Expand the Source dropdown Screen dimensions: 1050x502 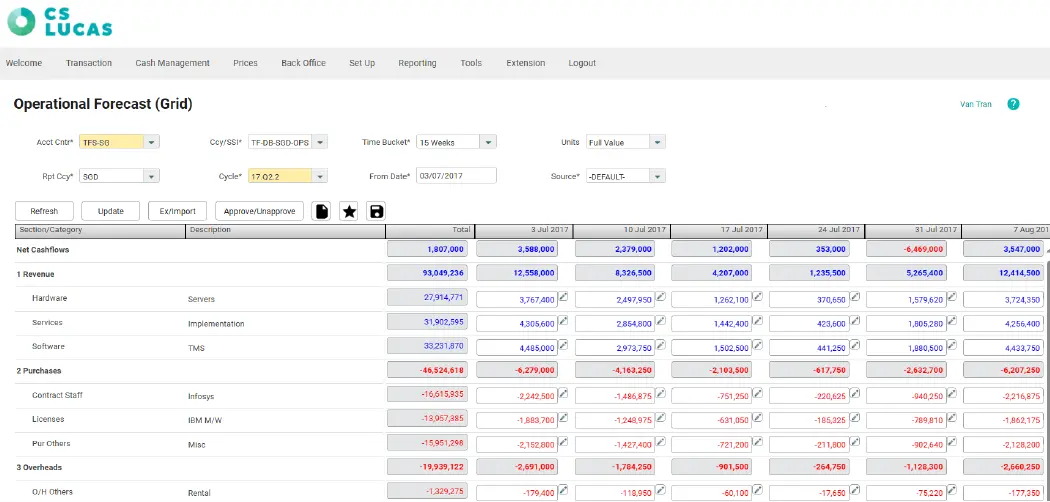point(658,176)
